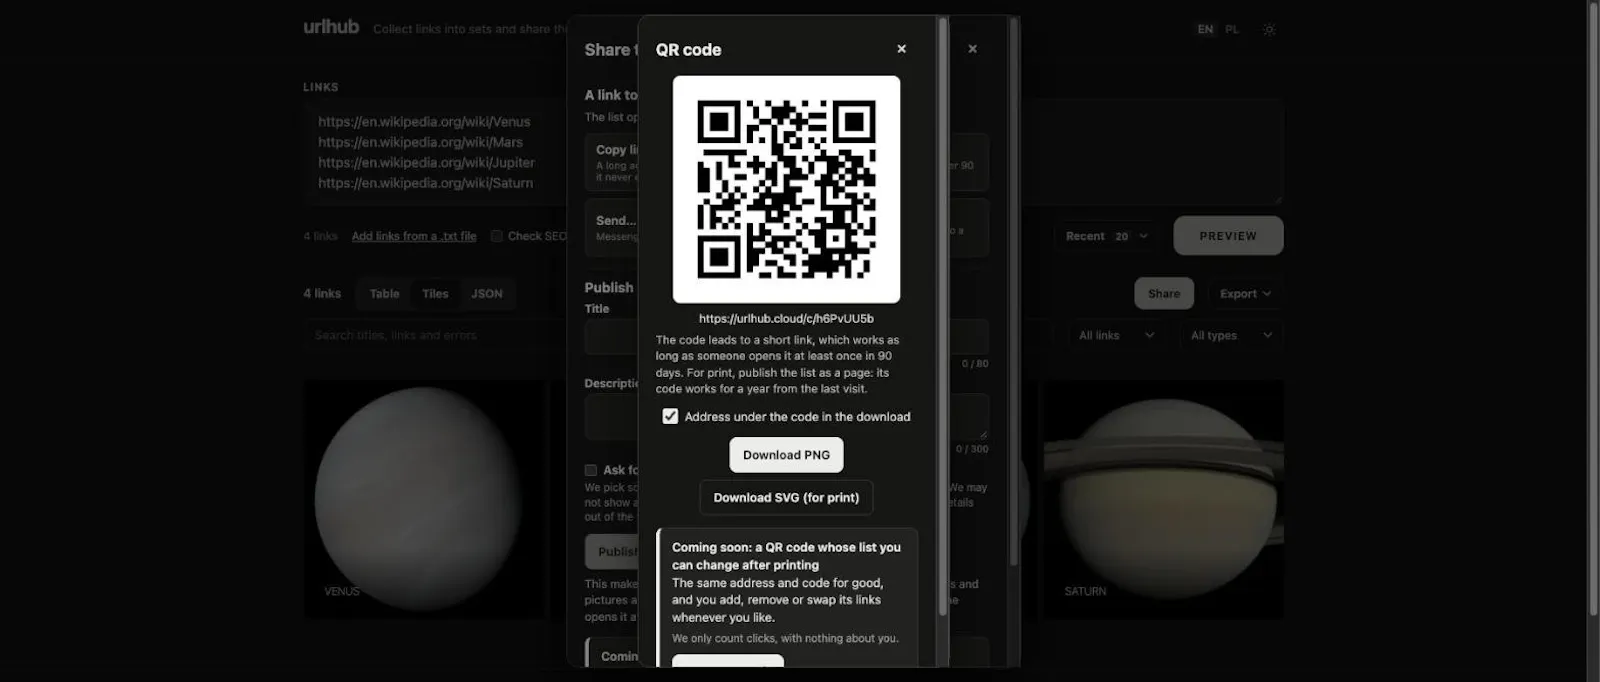
Task: Switch language to EN
Action: tap(1205, 30)
